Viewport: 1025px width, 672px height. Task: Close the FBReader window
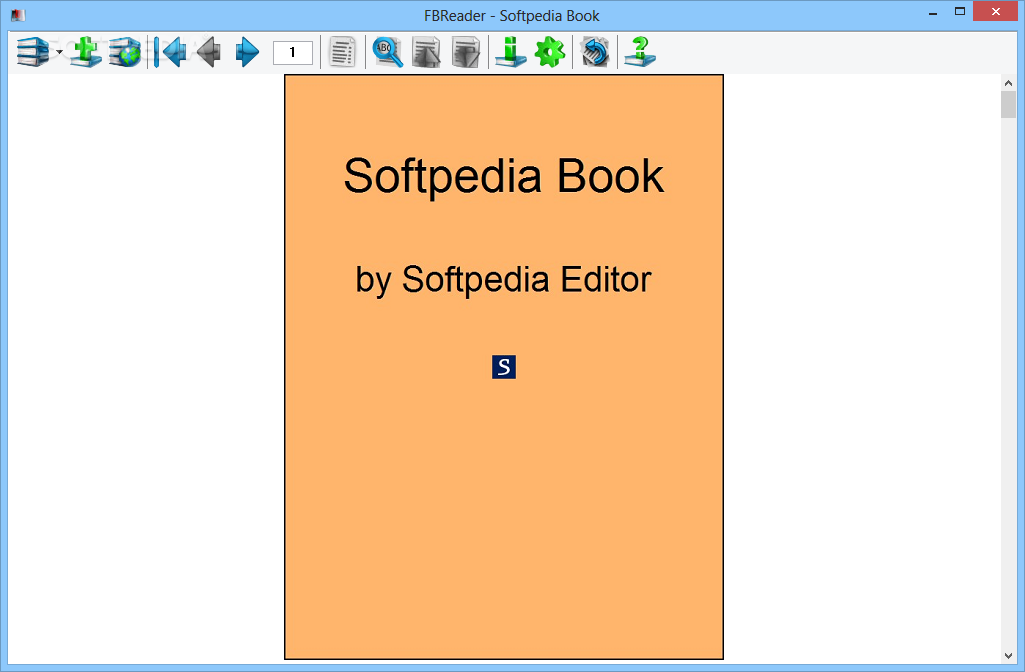(x=996, y=11)
